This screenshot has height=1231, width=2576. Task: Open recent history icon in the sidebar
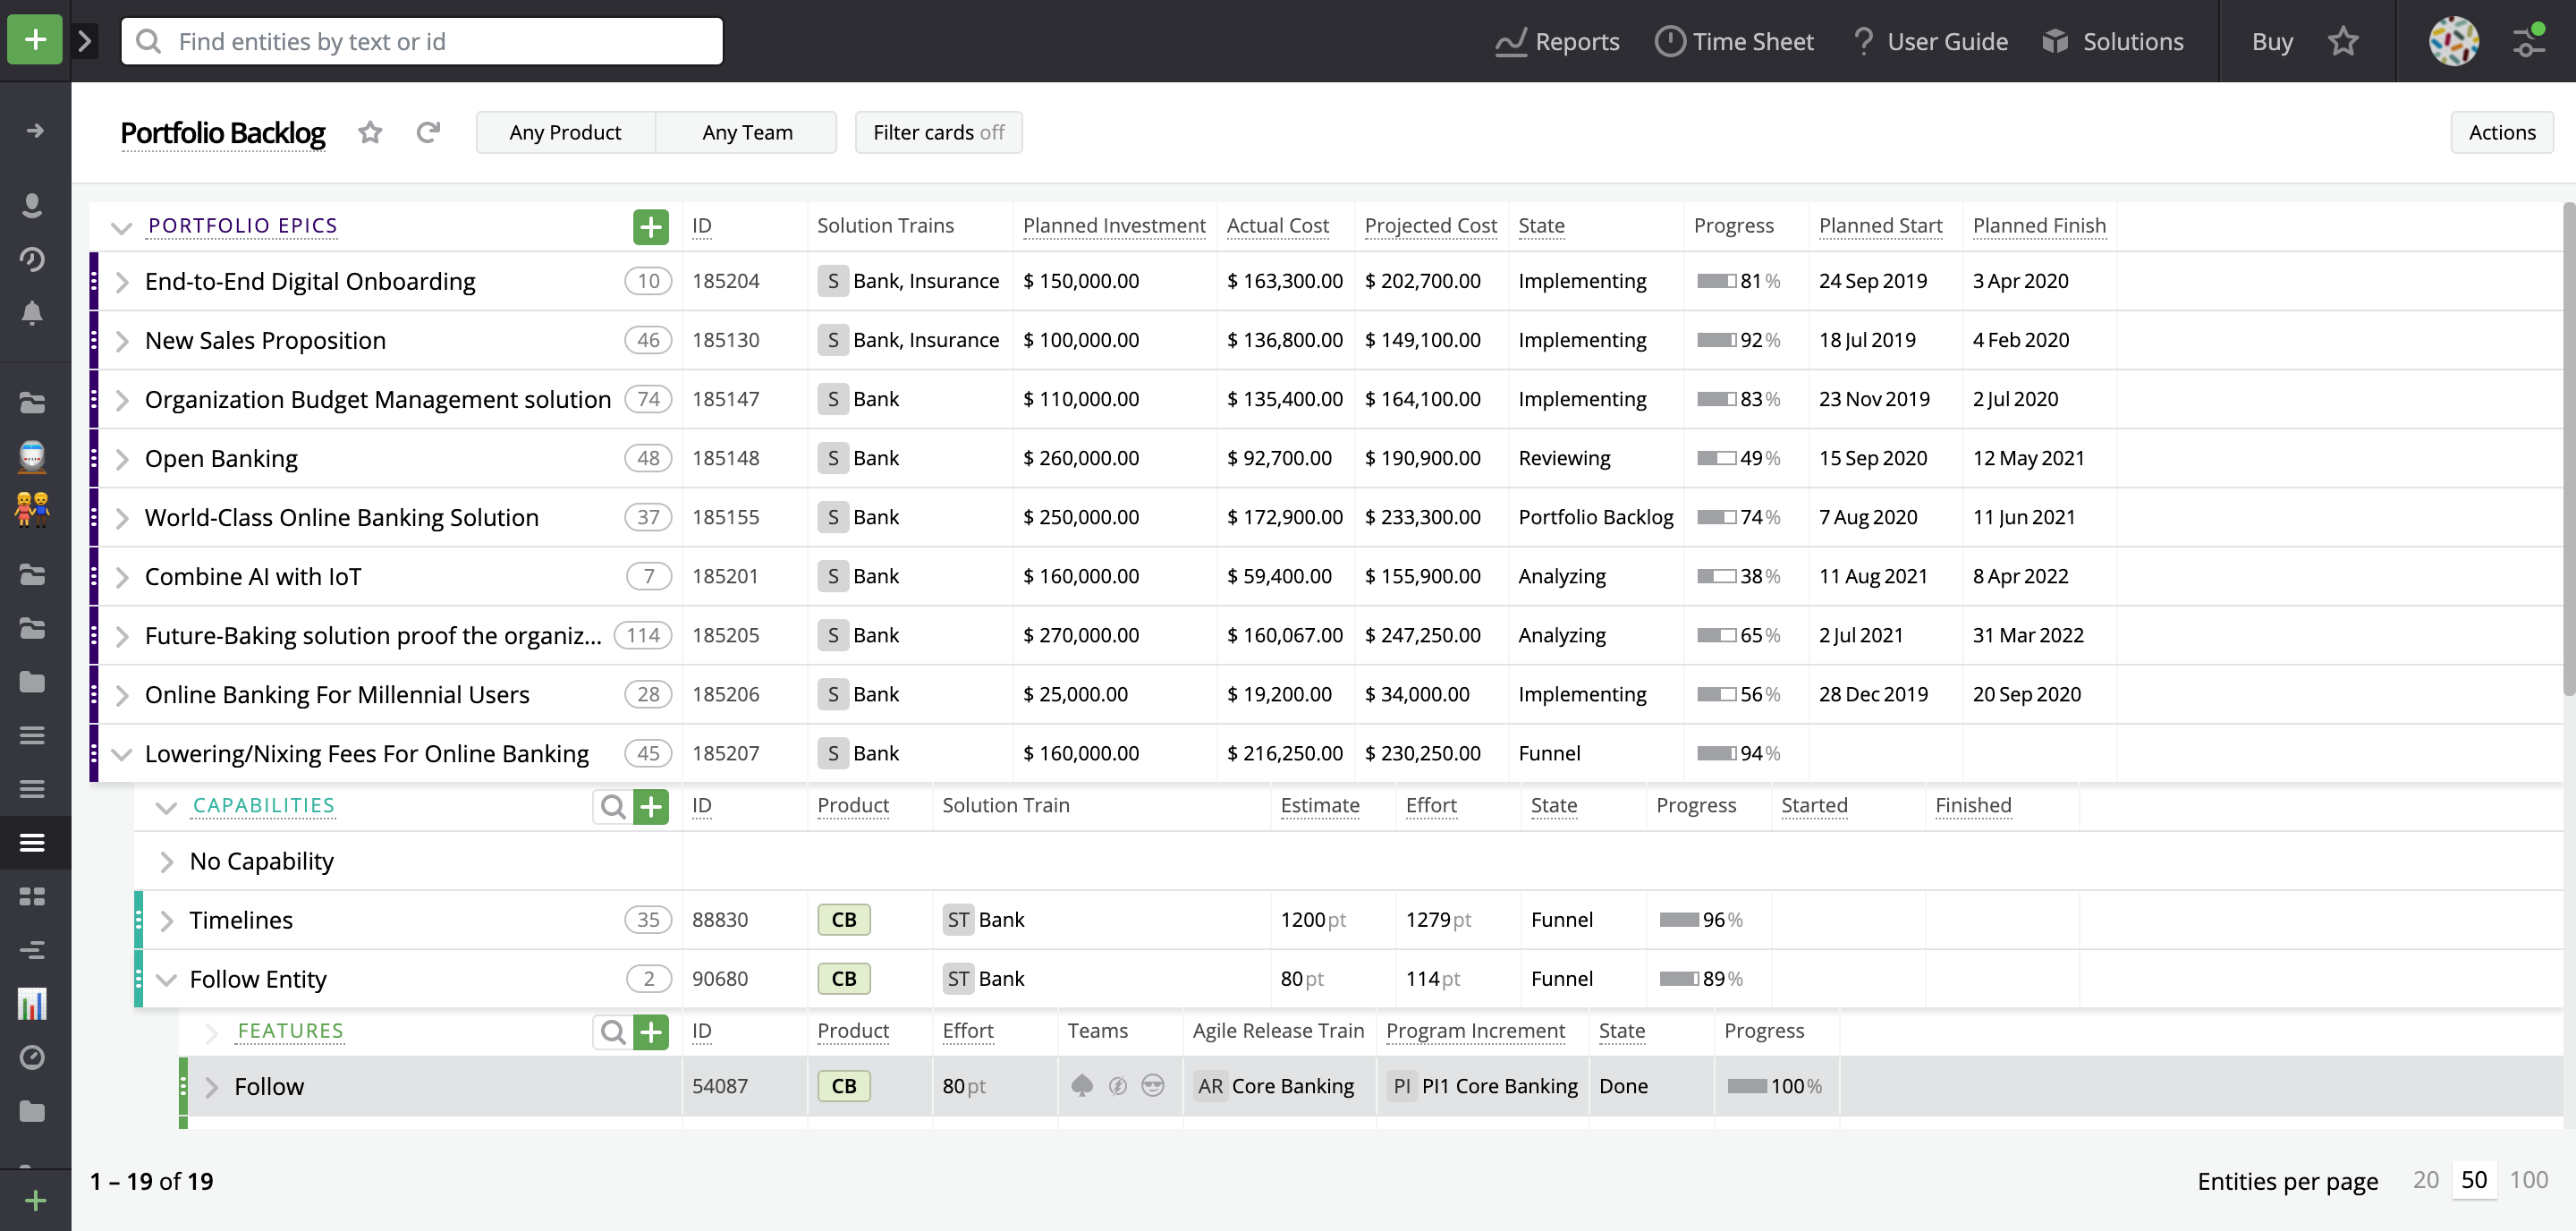32,259
